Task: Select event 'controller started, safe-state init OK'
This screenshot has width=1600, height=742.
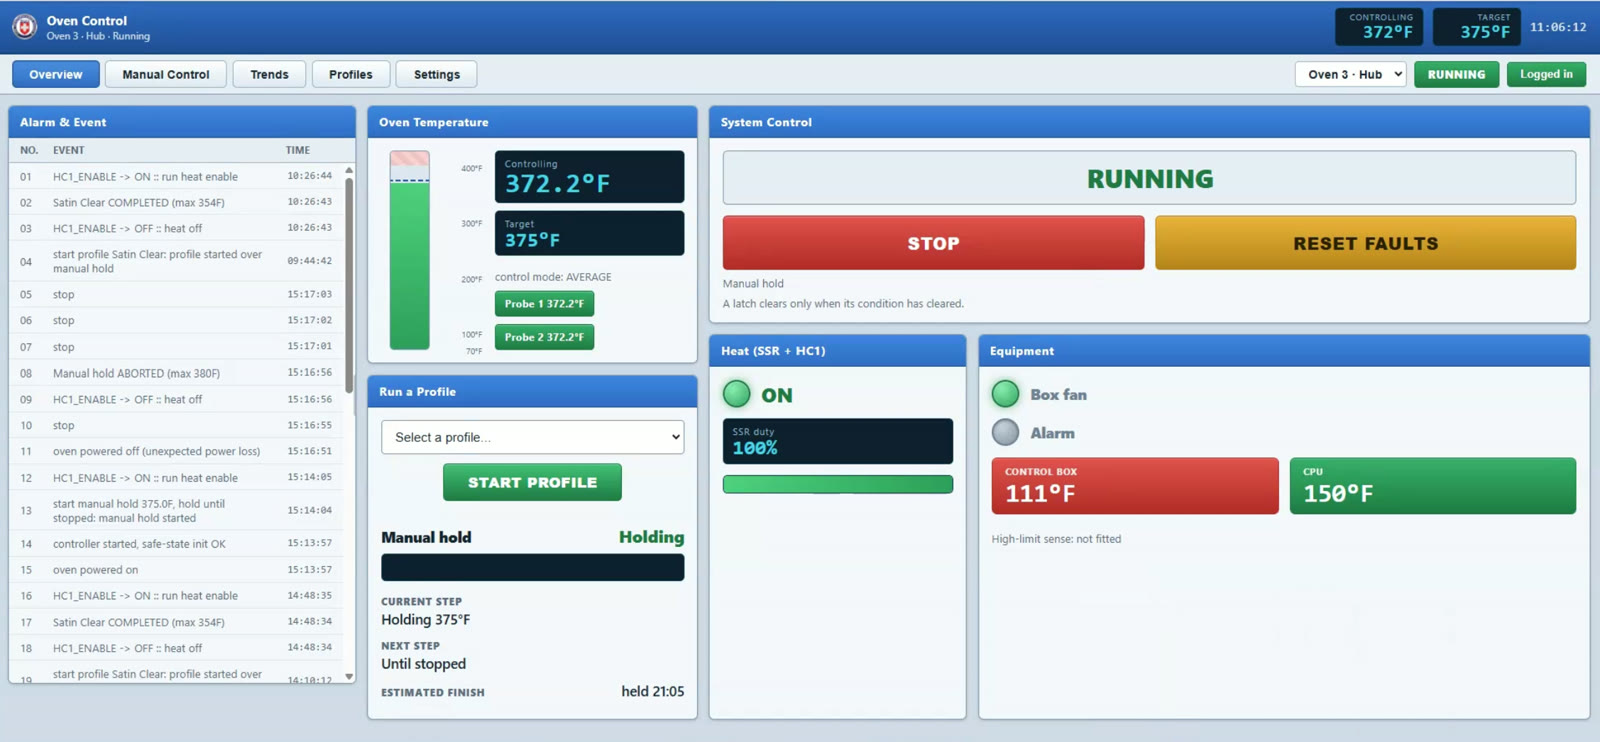Action: (x=178, y=544)
